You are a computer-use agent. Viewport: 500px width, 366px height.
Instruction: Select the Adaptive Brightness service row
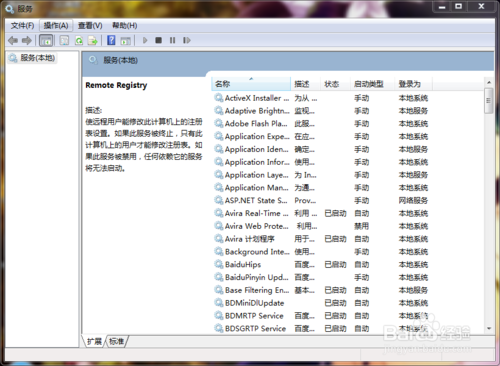pos(321,111)
